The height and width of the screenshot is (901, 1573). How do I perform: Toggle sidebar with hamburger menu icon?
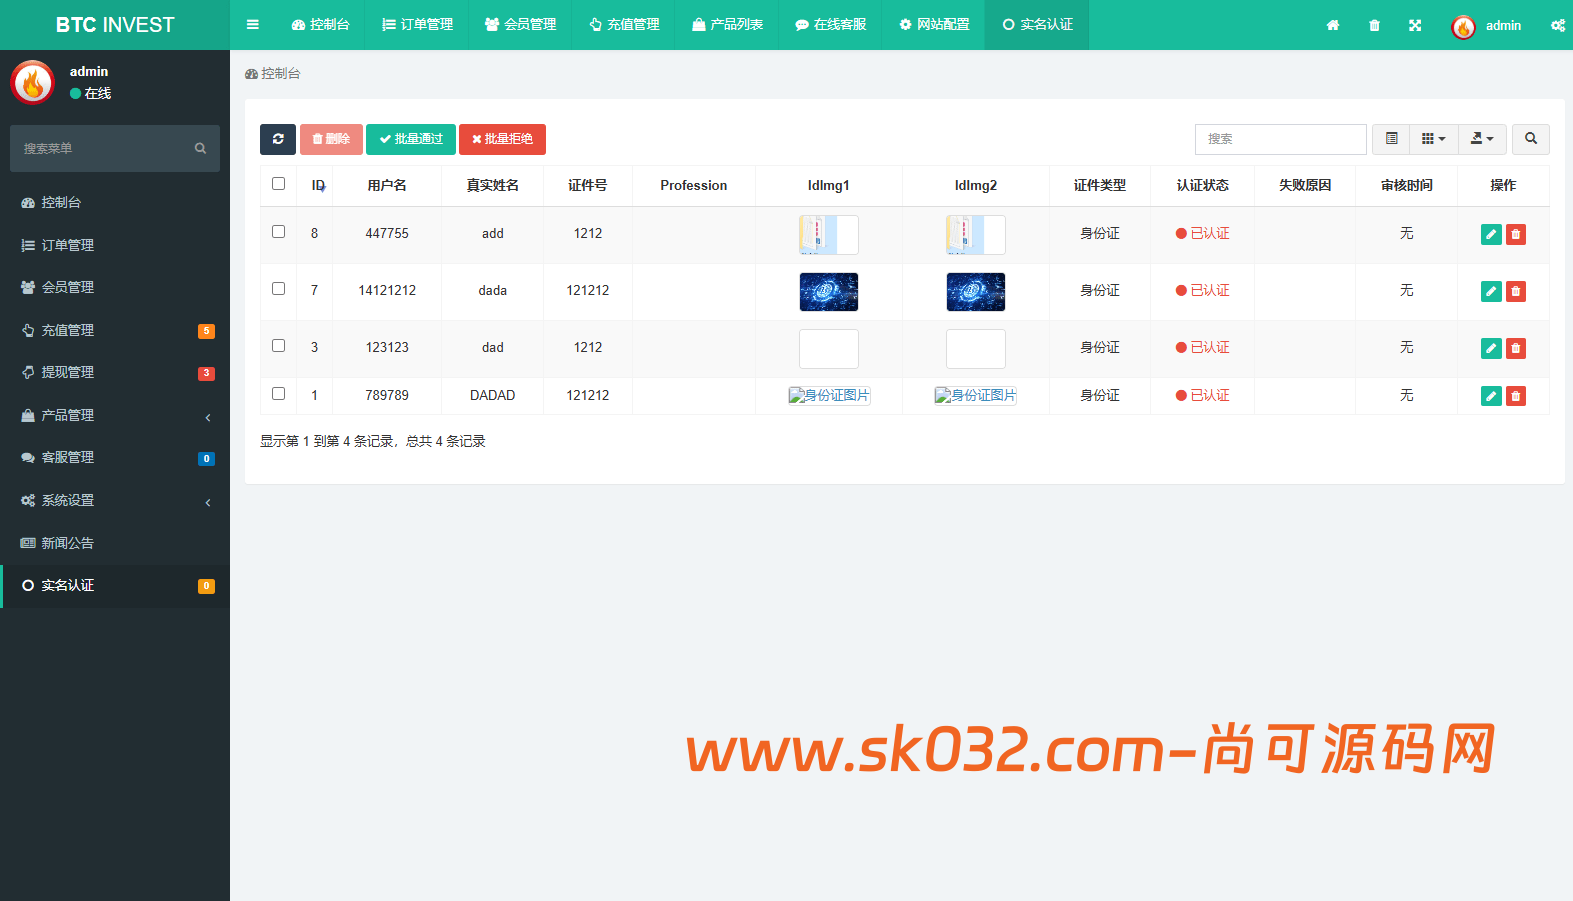point(253,25)
